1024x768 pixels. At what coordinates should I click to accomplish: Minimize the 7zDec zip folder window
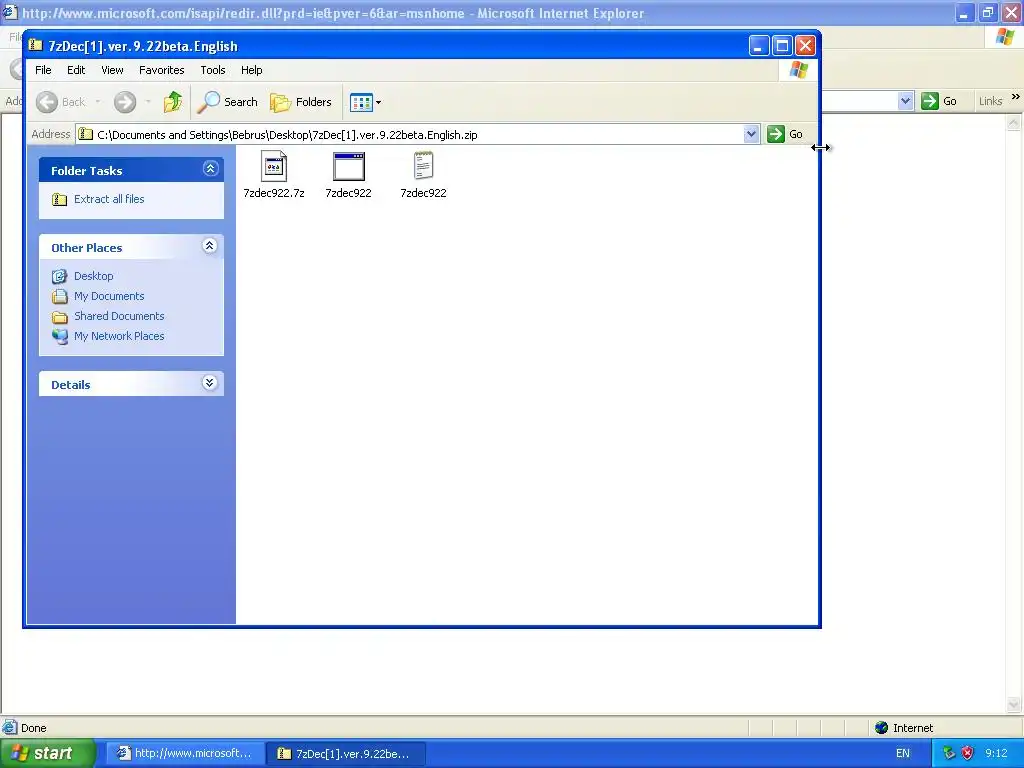coord(758,46)
